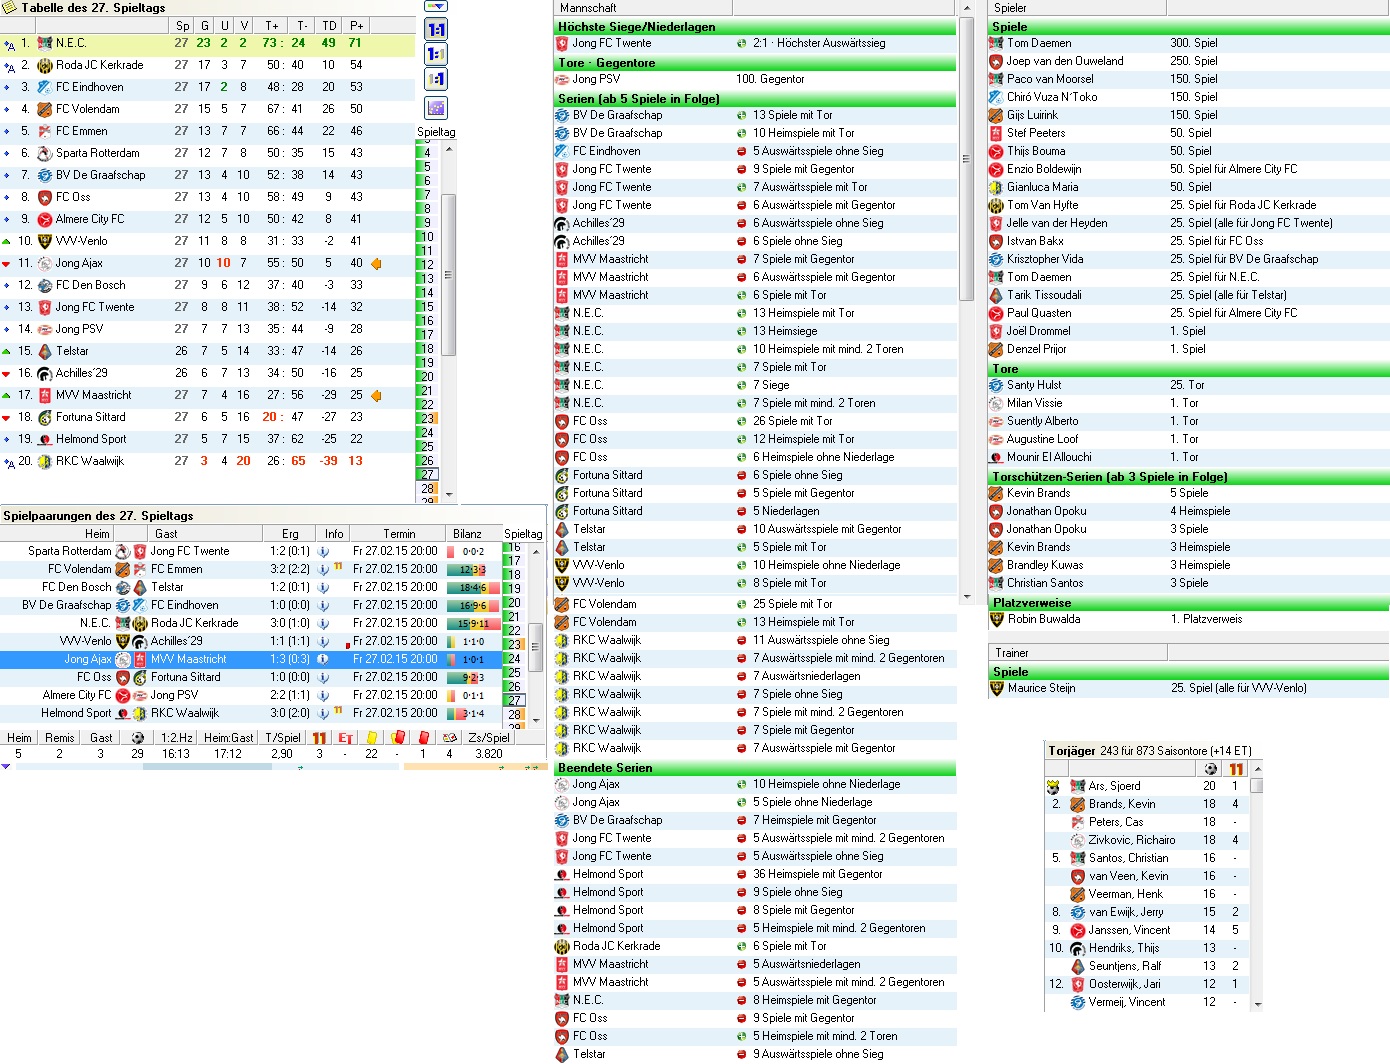
Task: Click down arrow of league table Spieltag list scrollbar
Action: click(x=448, y=494)
